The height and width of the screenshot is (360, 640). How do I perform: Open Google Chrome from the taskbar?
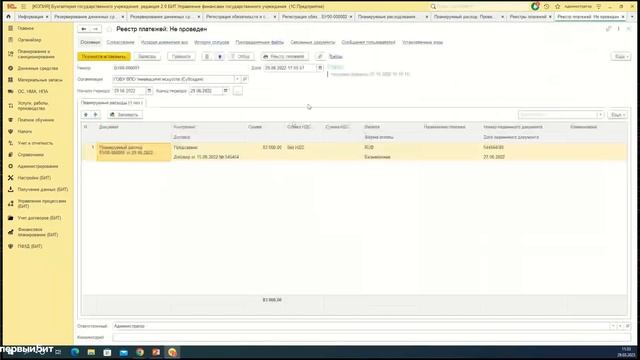(x=140, y=352)
